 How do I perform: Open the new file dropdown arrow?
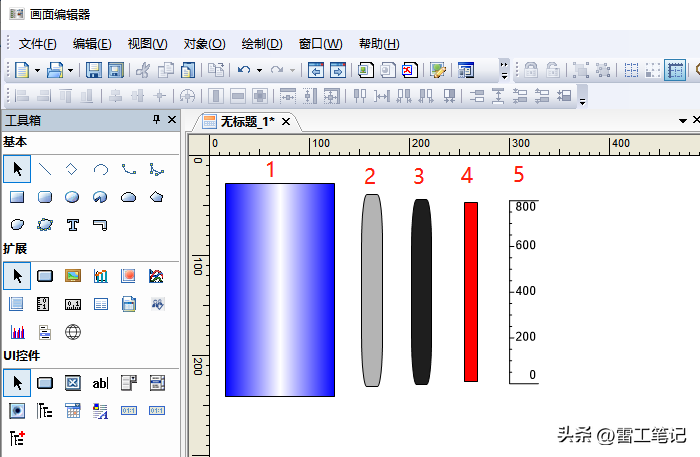click(37, 70)
